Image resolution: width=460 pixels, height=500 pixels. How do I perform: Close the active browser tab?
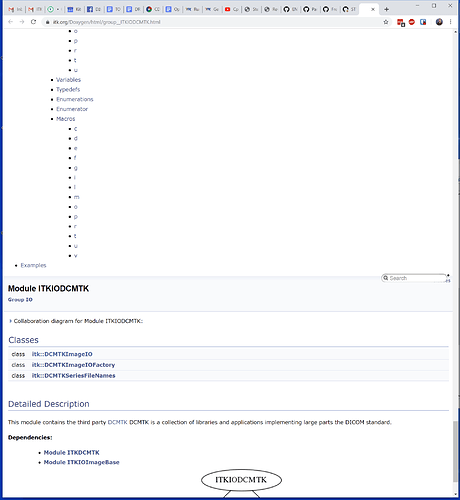pyautogui.click(x=373, y=9)
